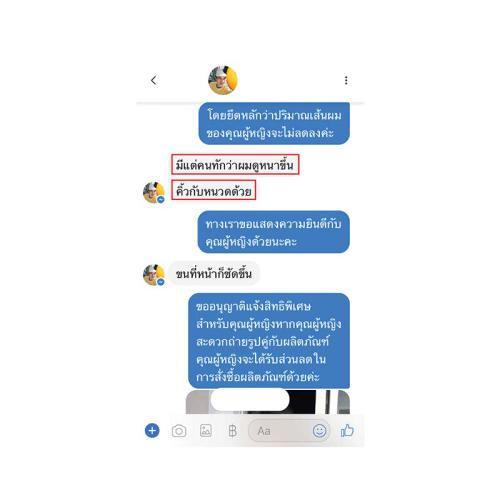Screen dimensions: 500x500
Task: Open the photo gallery picker icon
Action: 206,431
